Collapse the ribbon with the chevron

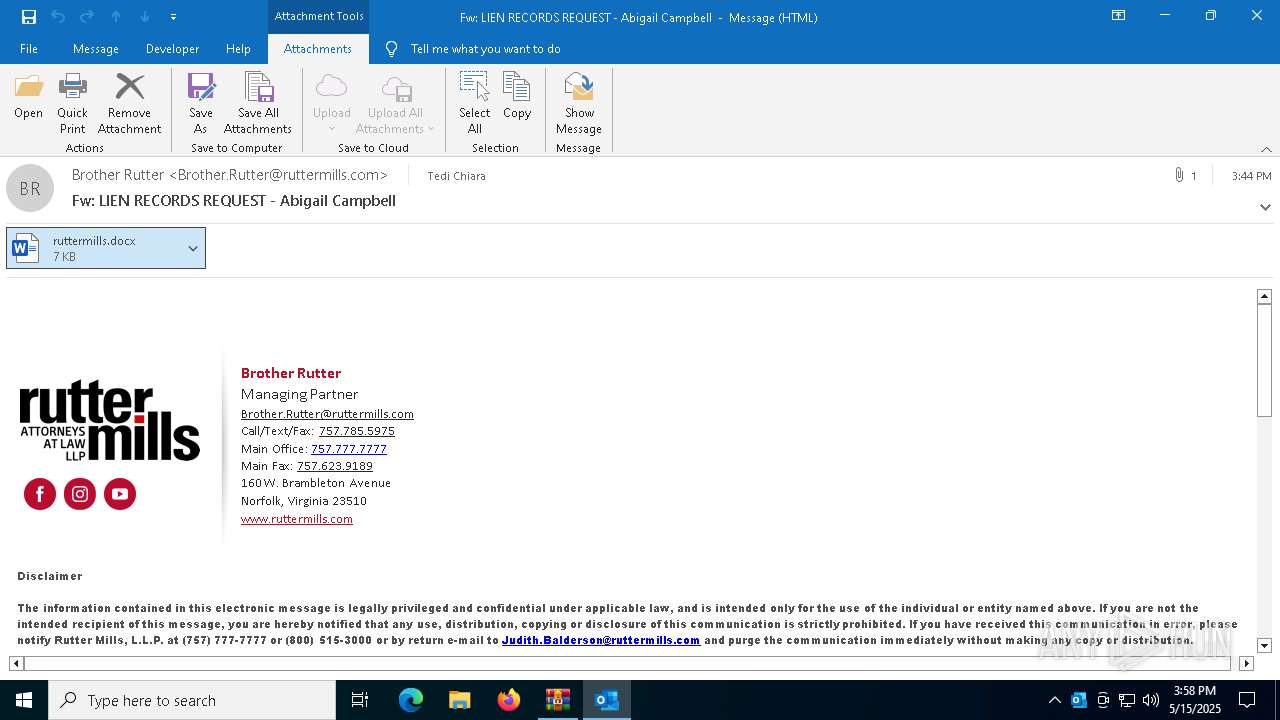pyautogui.click(x=1266, y=149)
